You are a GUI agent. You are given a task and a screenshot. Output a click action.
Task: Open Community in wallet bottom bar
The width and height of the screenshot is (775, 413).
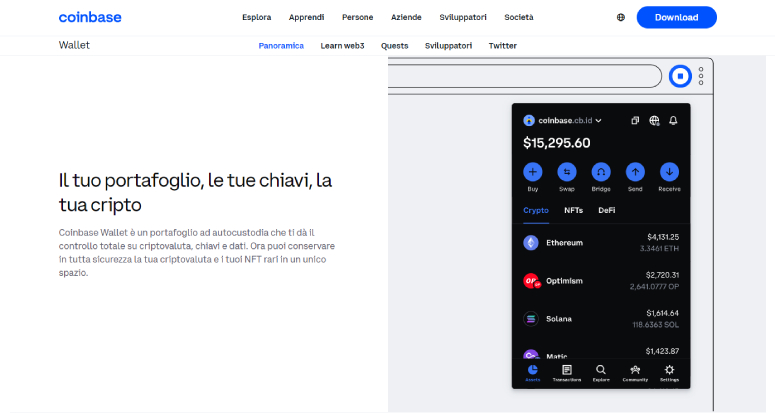pyautogui.click(x=635, y=373)
